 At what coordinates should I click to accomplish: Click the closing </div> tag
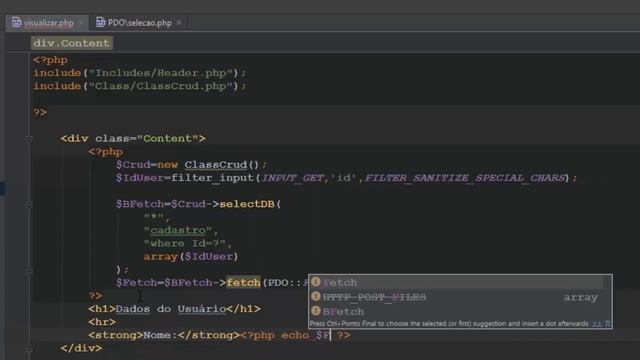(x=81, y=348)
